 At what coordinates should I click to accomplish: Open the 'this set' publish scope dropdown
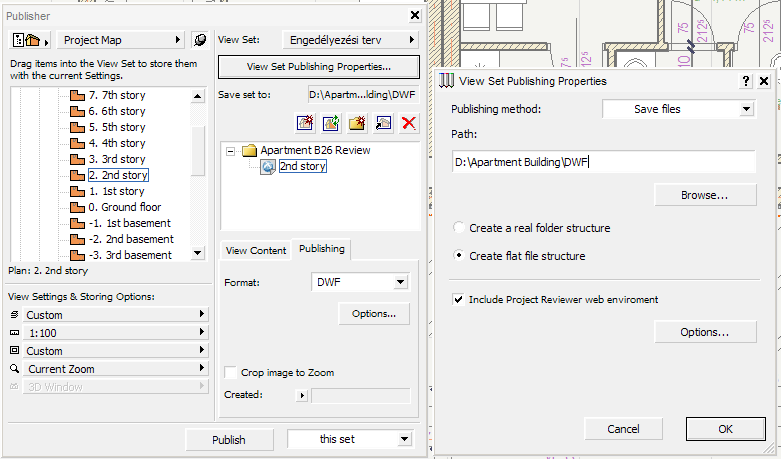tap(351, 439)
